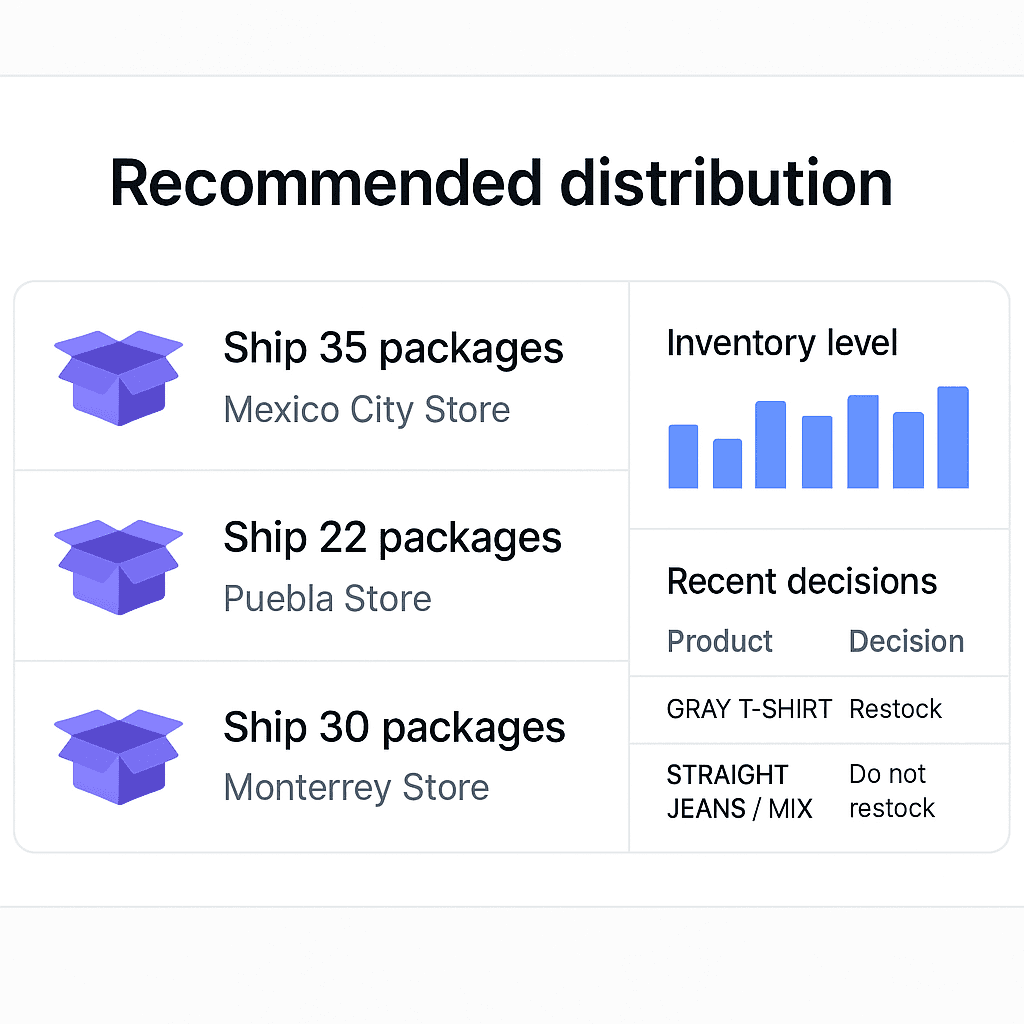
Task: Click the Inventory level heading
Action: point(782,343)
